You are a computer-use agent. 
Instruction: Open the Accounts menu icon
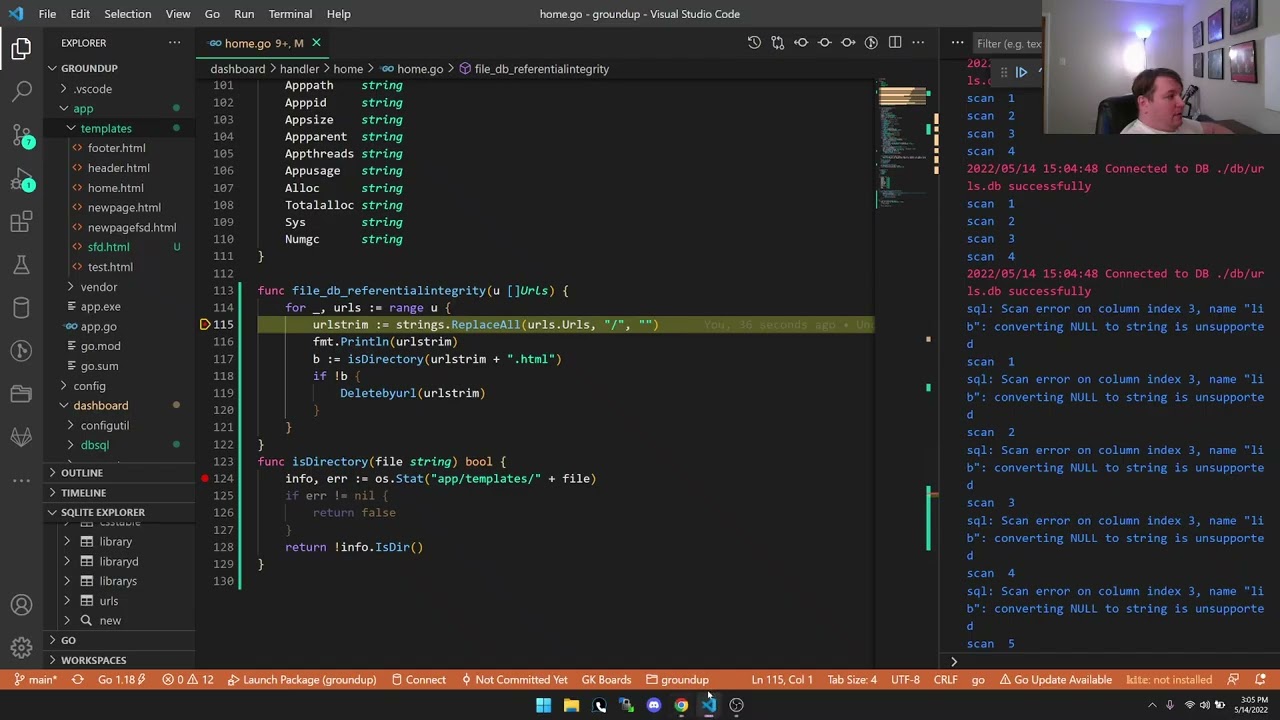point(21,605)
